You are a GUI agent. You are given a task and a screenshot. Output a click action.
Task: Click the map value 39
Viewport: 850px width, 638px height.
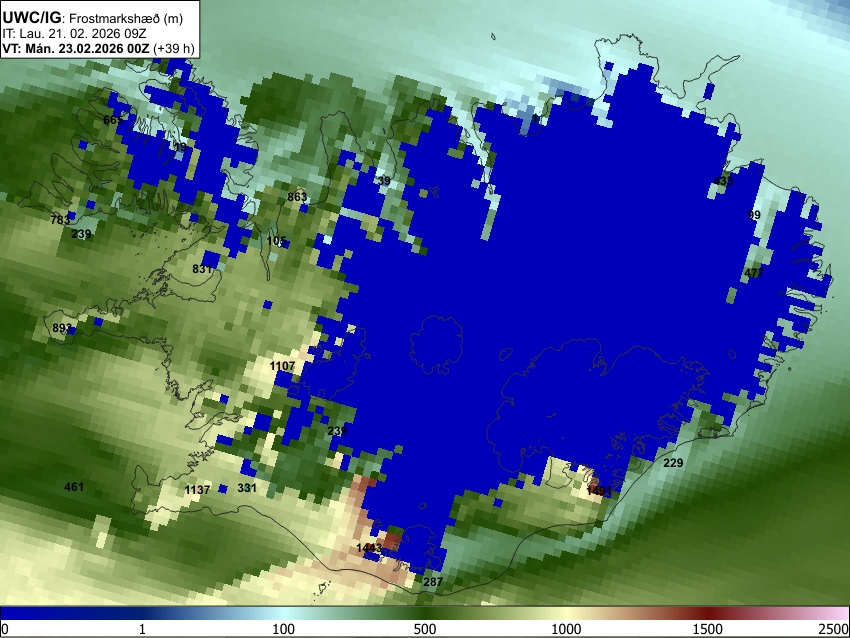pos(384,181)
